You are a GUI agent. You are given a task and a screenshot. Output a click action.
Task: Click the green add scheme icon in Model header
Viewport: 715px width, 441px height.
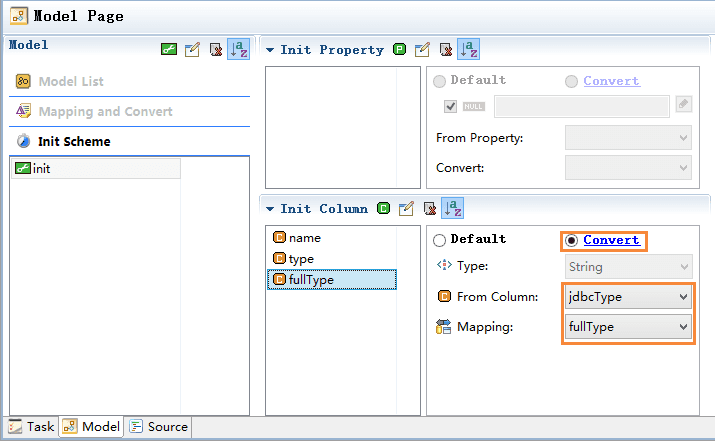169,49
